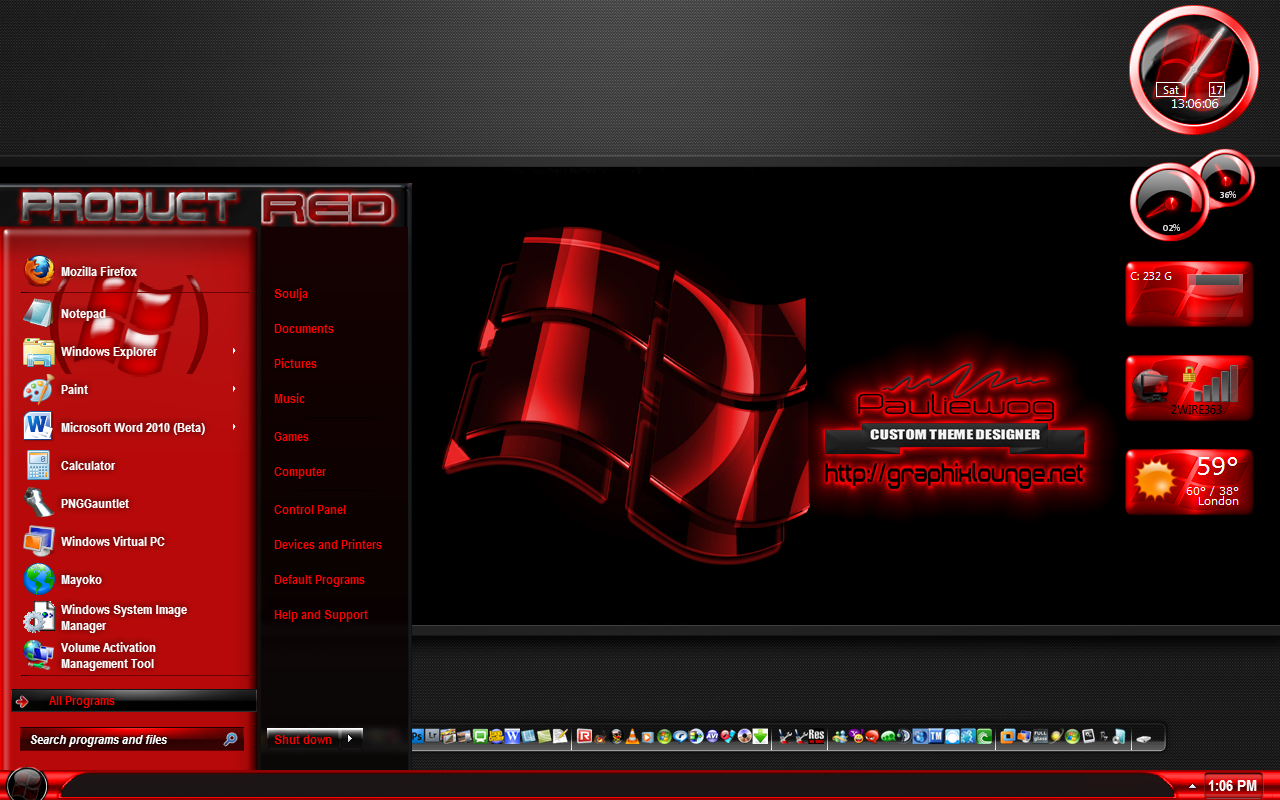Open Default Programs
The height and width of the screenshot is (800, 1280).
[319, 580]
